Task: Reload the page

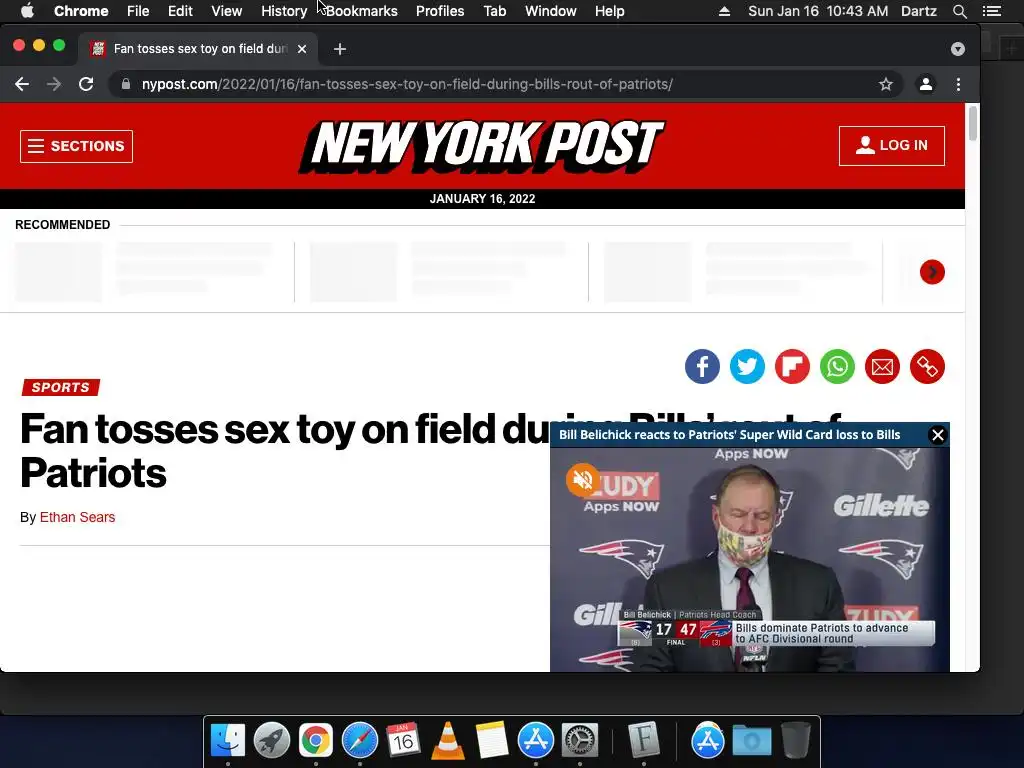Action: pyautogui.click(x=86, y=84)
